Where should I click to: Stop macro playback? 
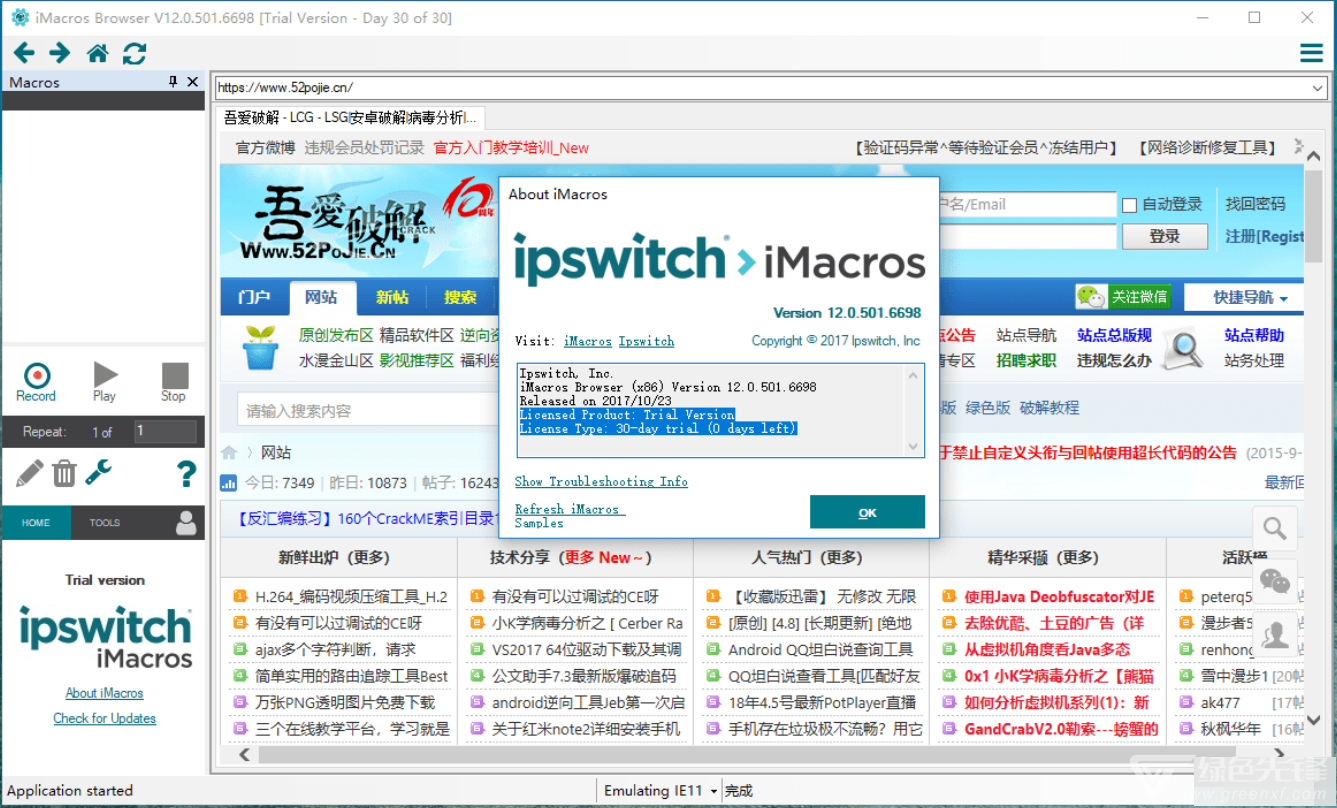174,382
